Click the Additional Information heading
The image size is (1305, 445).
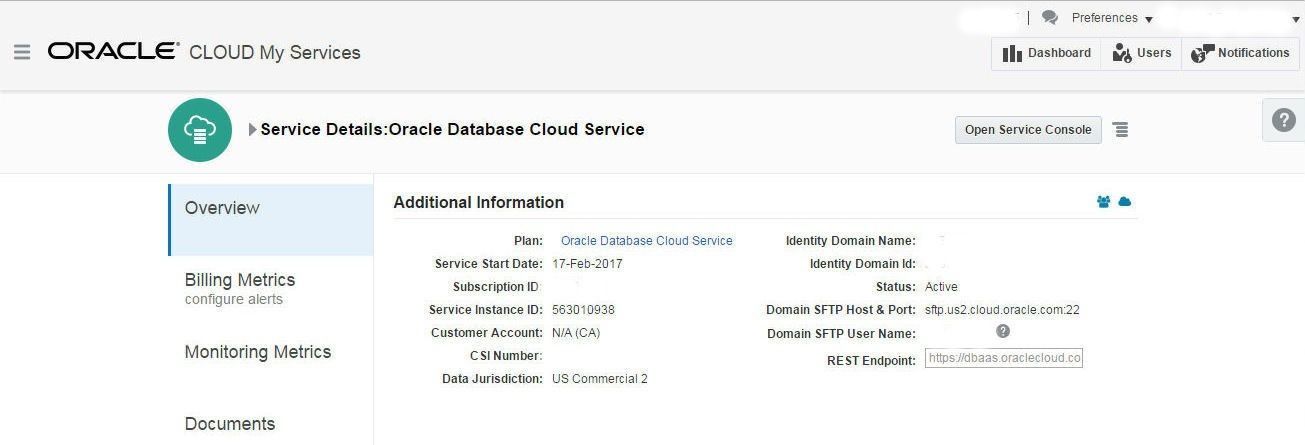pyautogui.click(x=479, y=202)
